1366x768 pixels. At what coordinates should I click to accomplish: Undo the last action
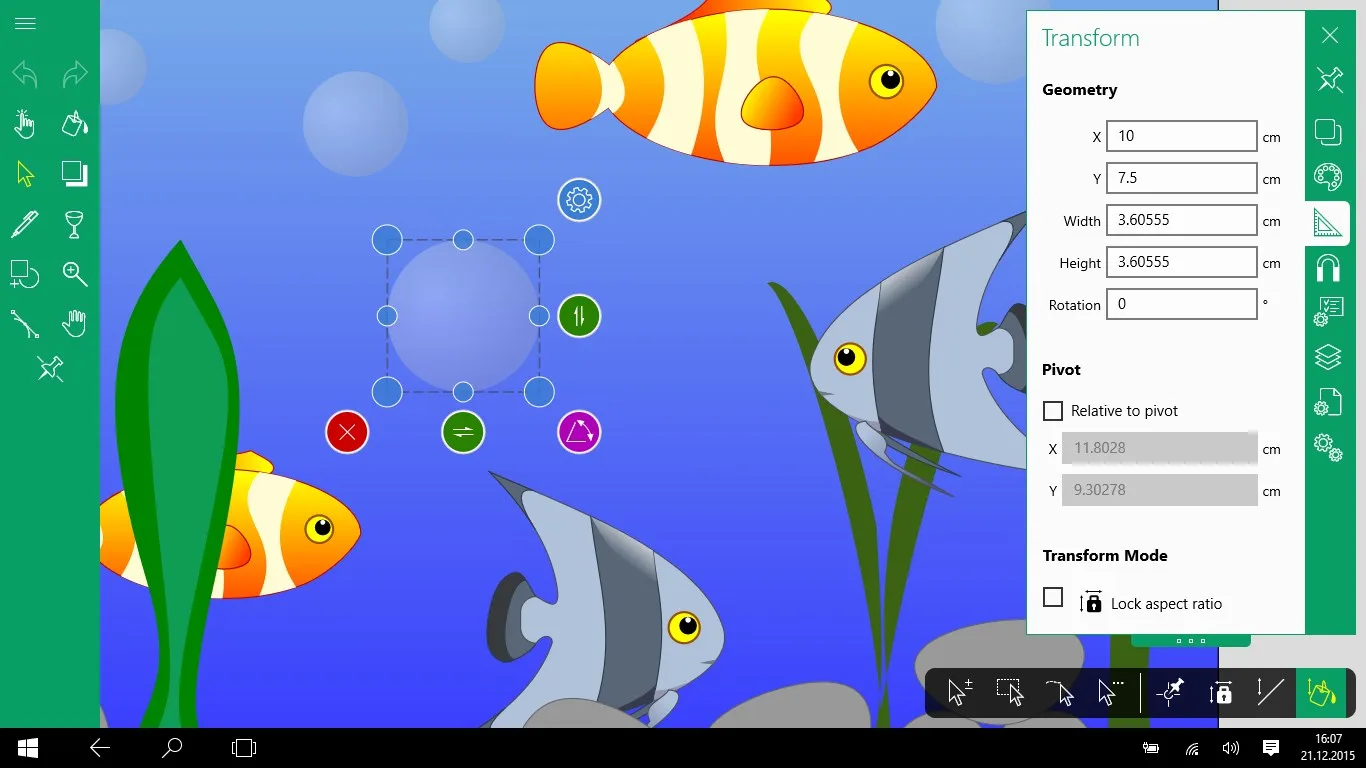25,74
